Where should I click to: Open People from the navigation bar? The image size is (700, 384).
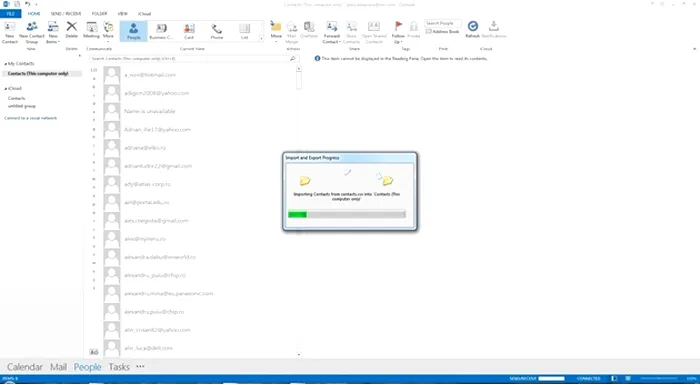[88, 367]
